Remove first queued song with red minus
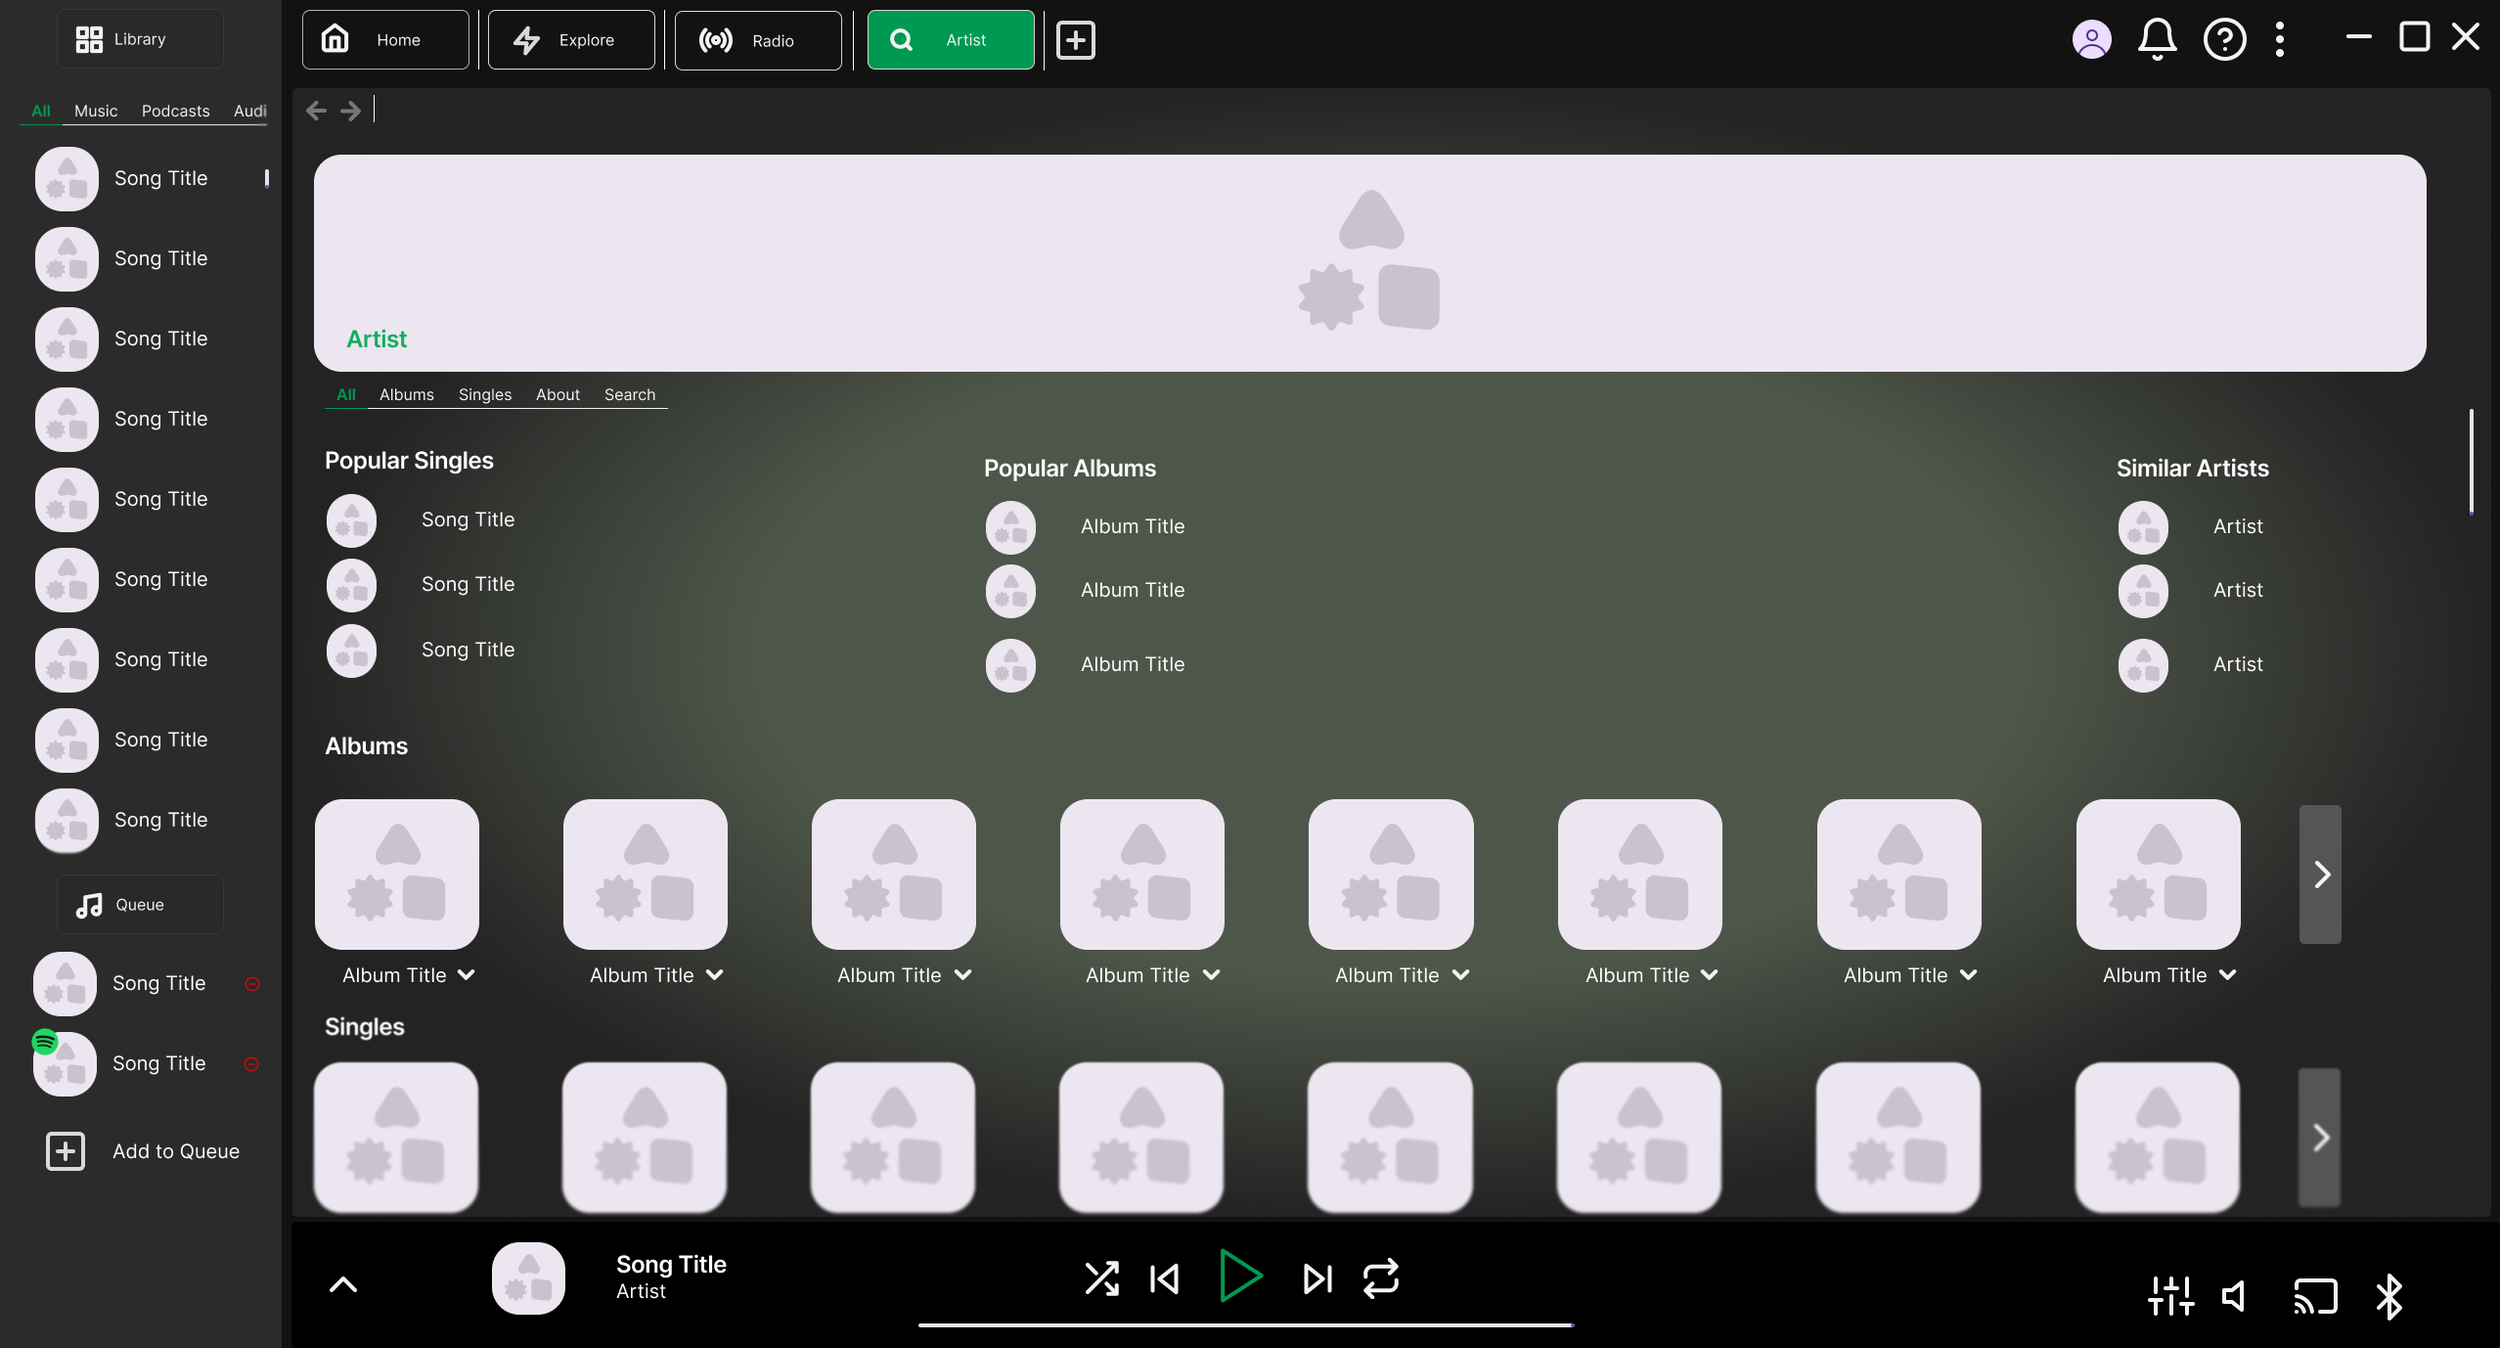 pos(252,984)
